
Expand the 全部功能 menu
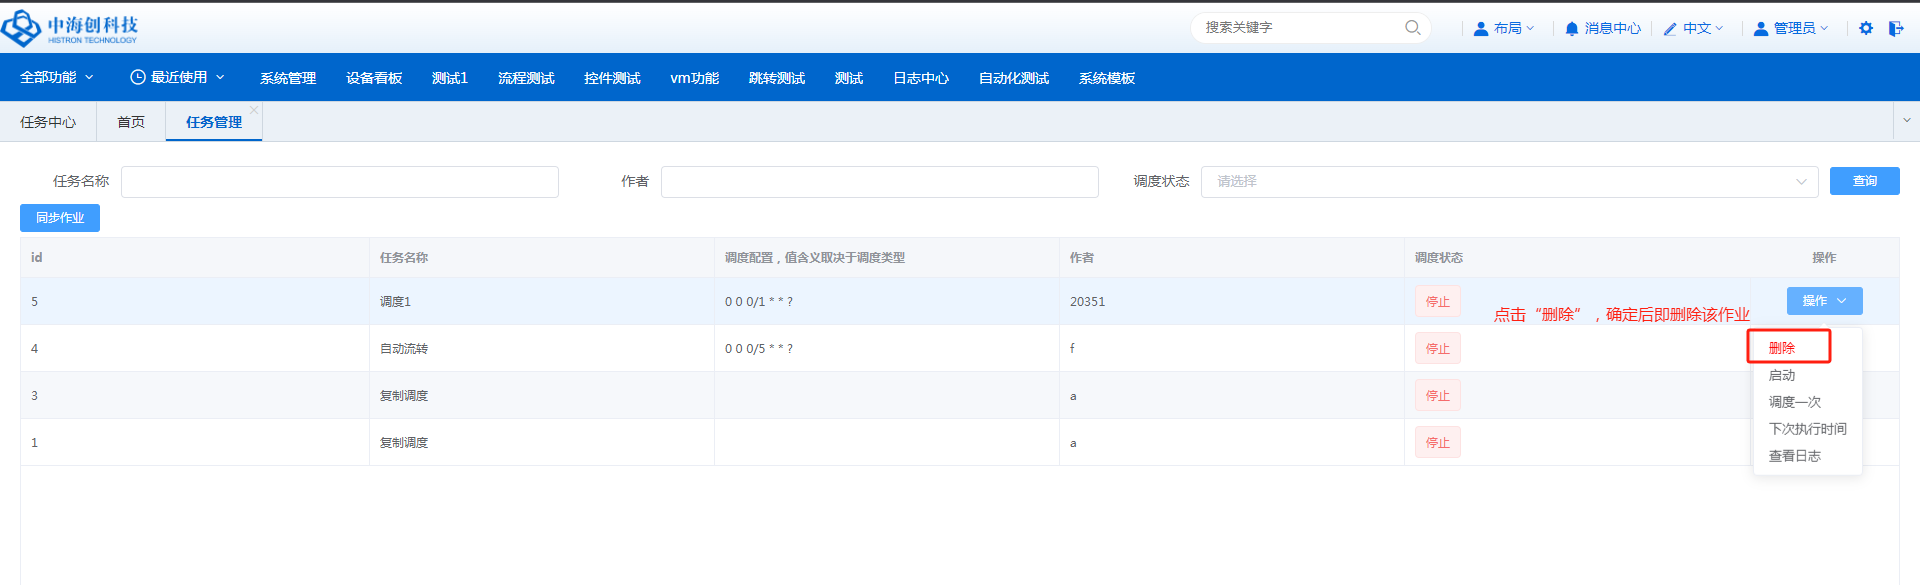(x=57, y=78)
